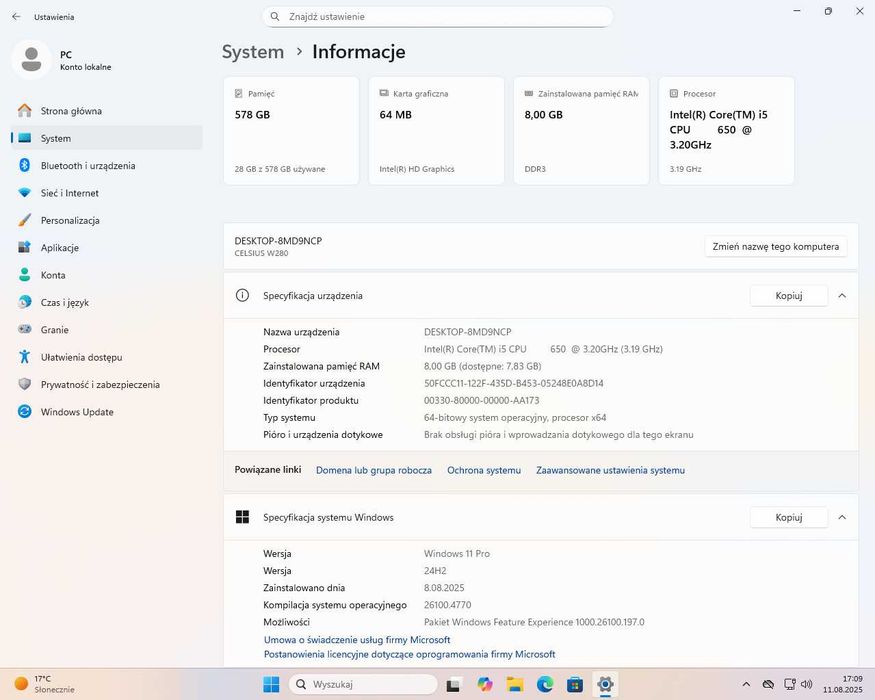
Task: Open the Procesor info card
Action: [727, 131]
